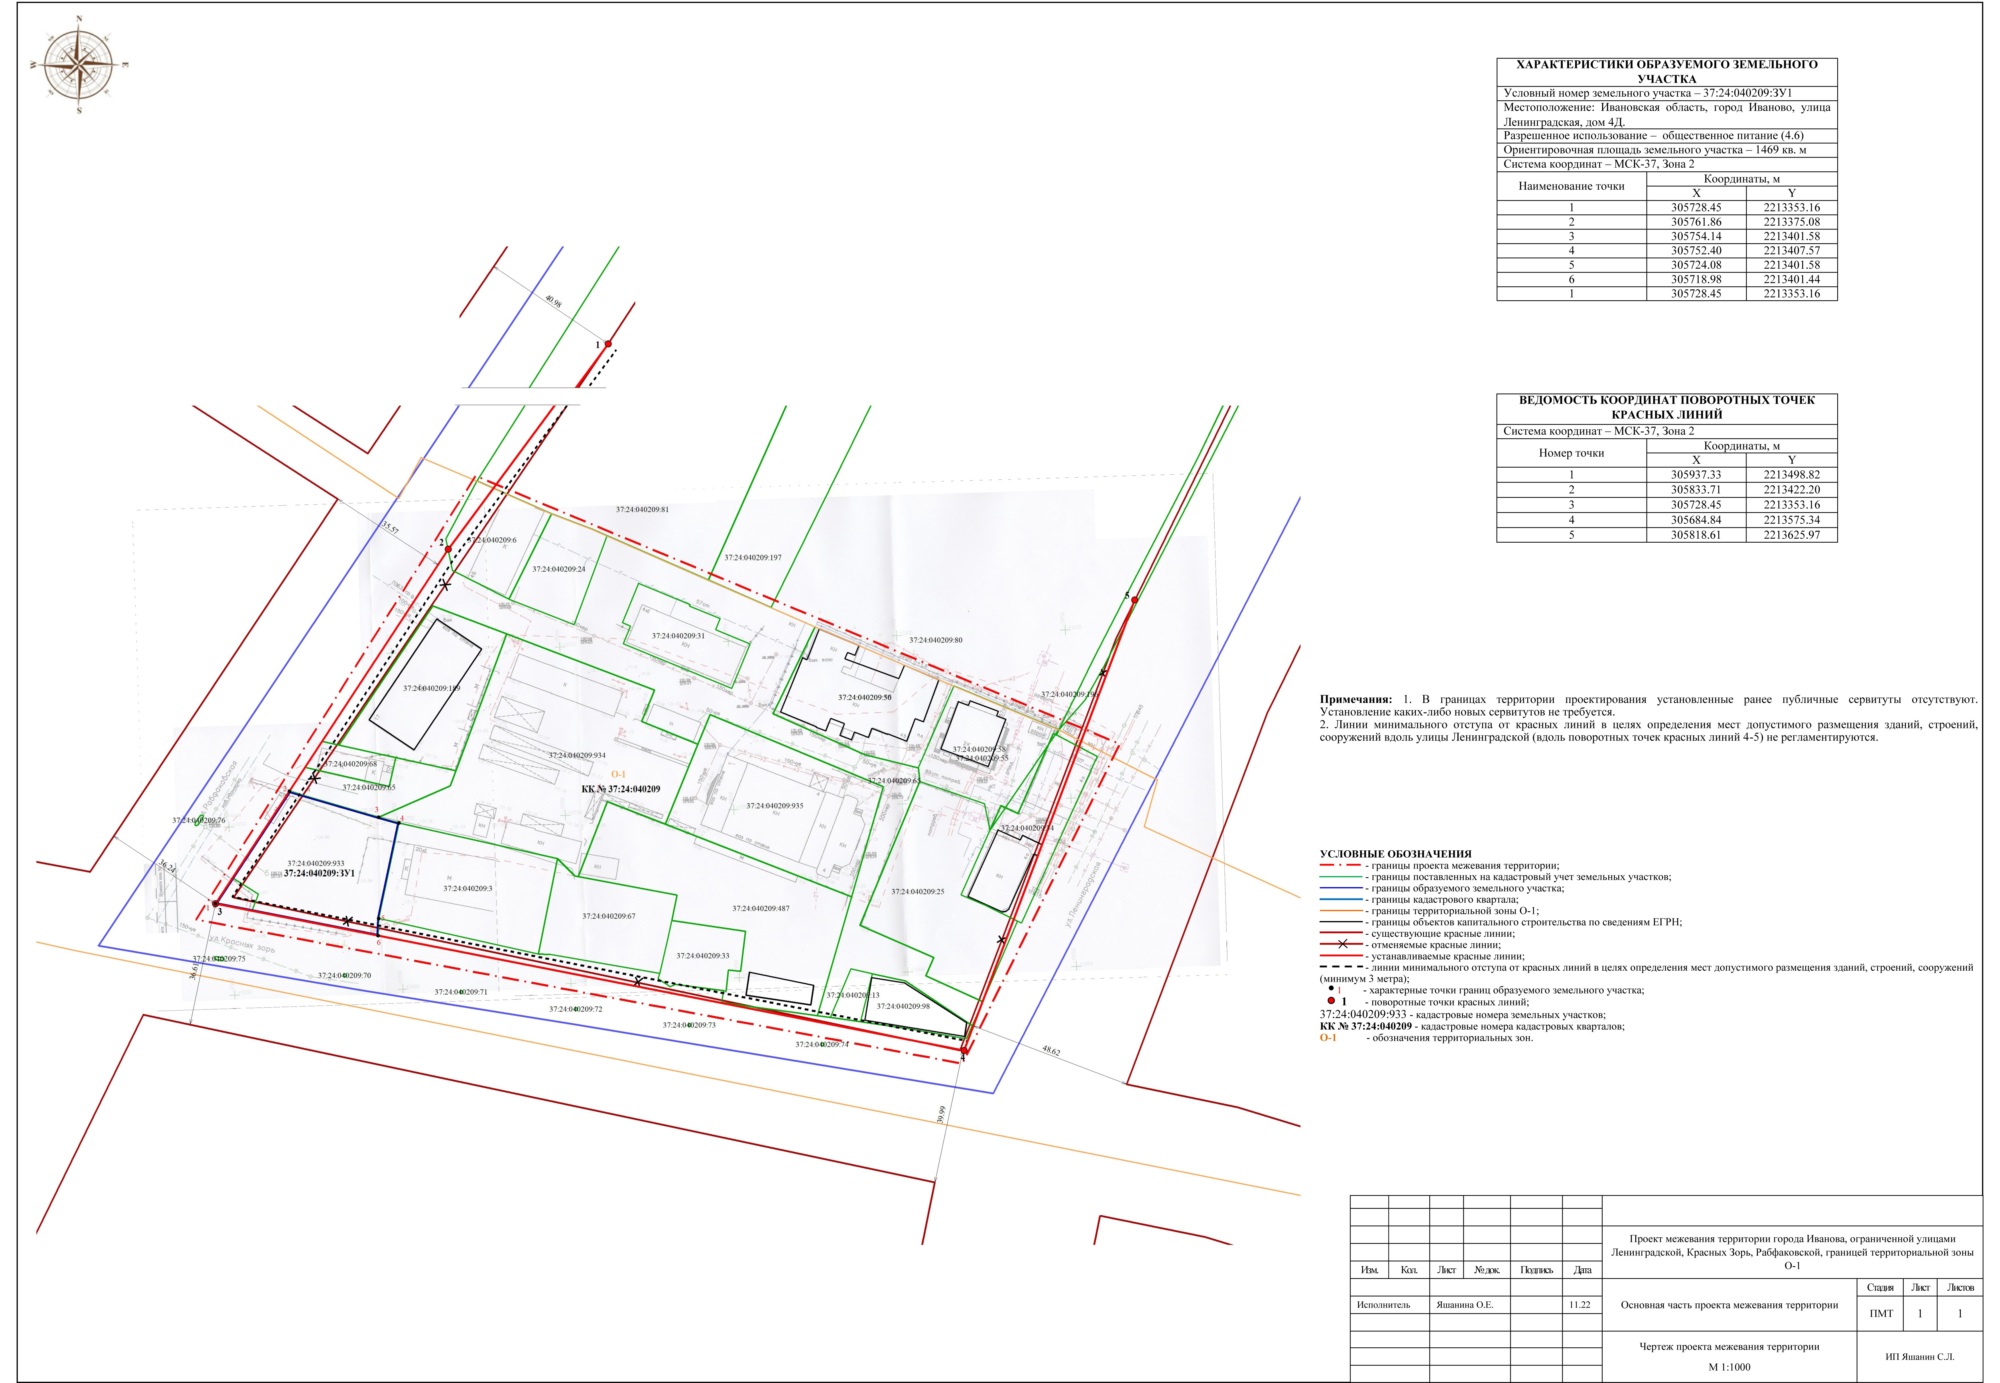Screen dimensions: 2000x1383
Task: Click the heading 'ХАРАКТЕРИСТИКИ ОБРАЗУЕМОГО ЗЕМЕЛЬНОГО УЧАСТКА'
Action: click(1666, 71)
